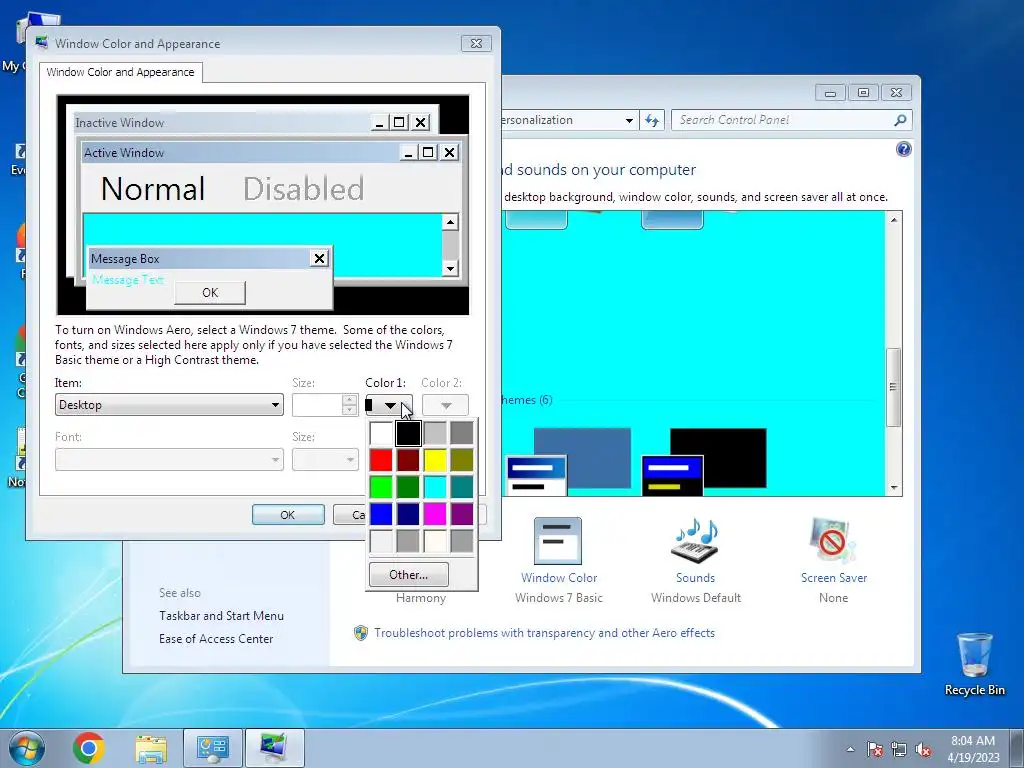Open the Windows Start button
Viewport: 1024px width, 768px height.
click(x=27, y=748)
